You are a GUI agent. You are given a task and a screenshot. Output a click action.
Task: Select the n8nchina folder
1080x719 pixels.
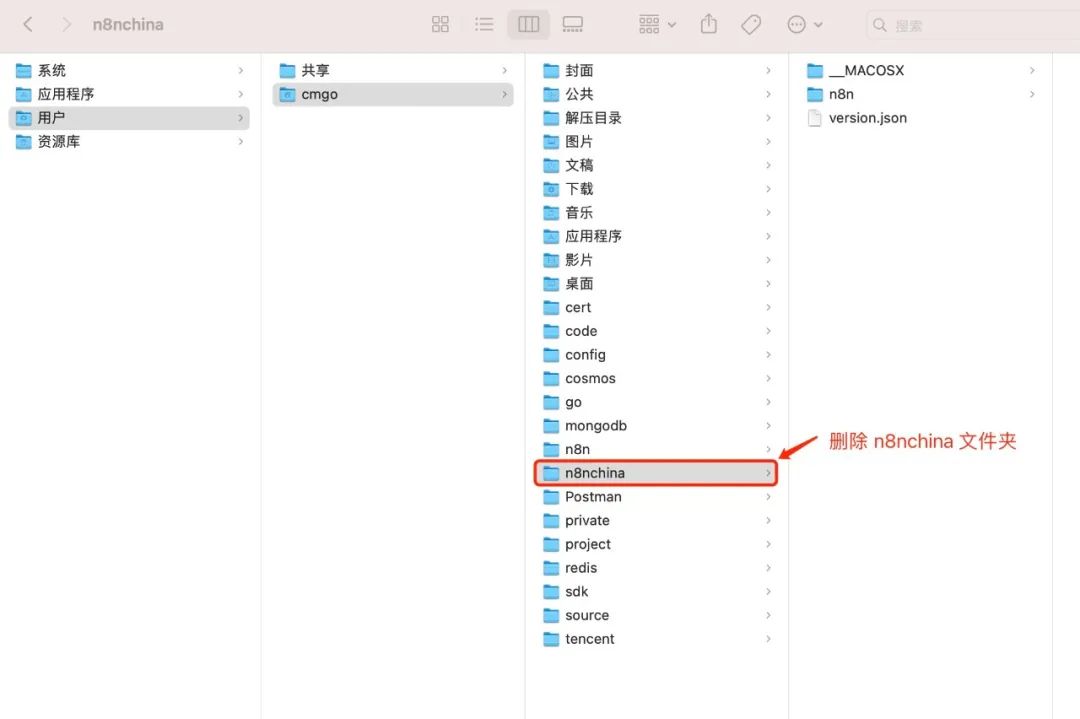coord(656,473)
